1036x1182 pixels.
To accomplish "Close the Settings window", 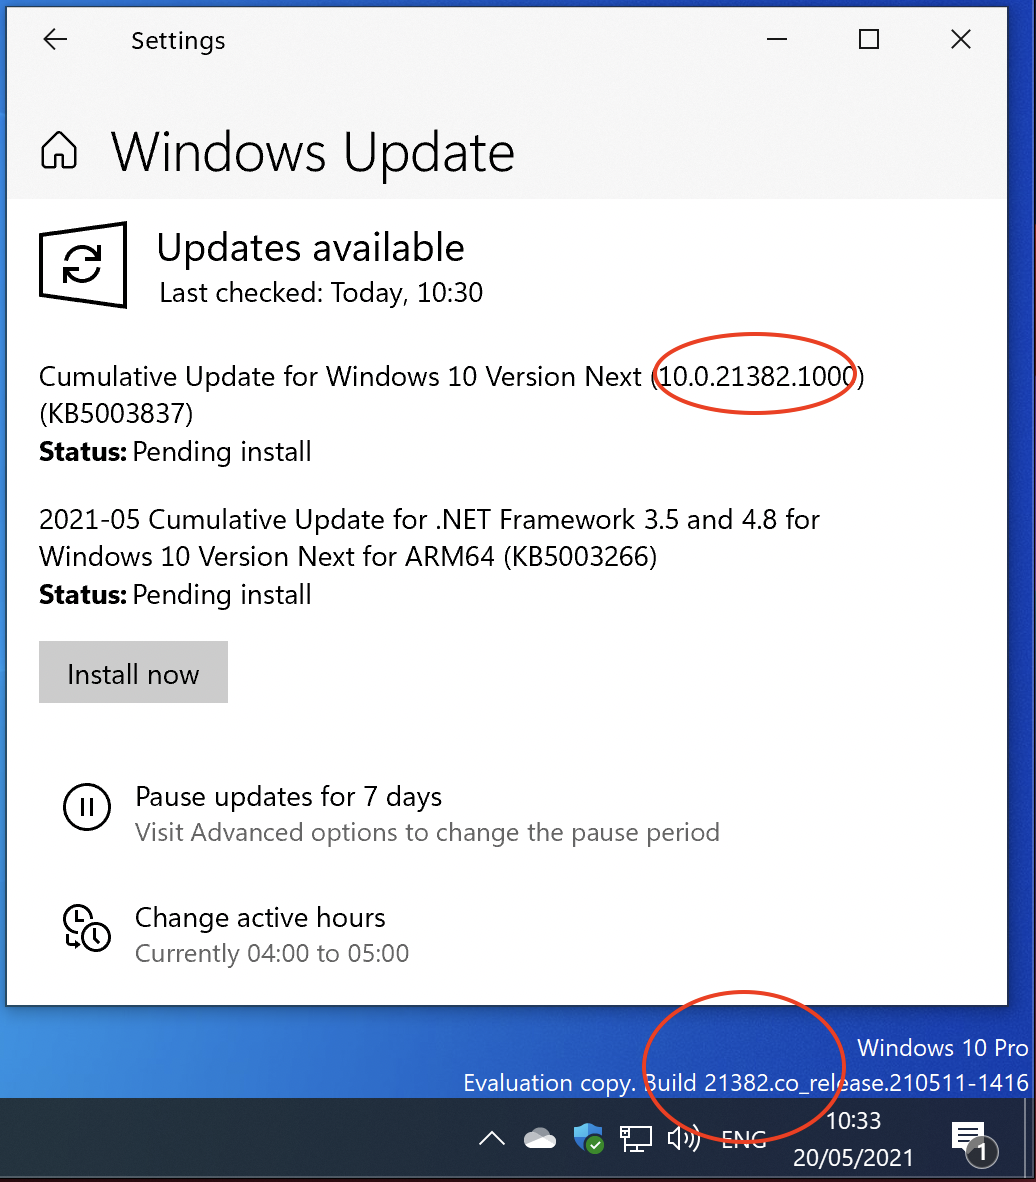I will coord(961,39).
